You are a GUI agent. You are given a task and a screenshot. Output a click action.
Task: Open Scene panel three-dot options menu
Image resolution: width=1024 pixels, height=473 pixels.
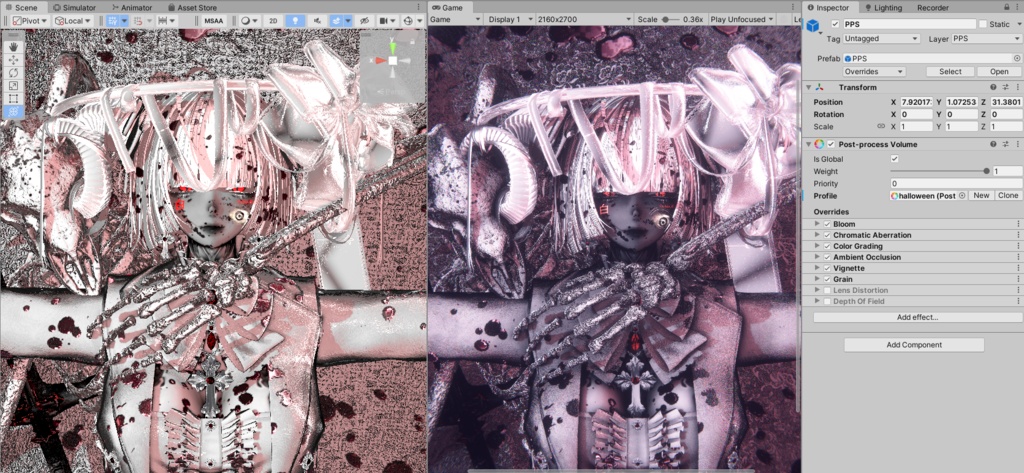418,7
